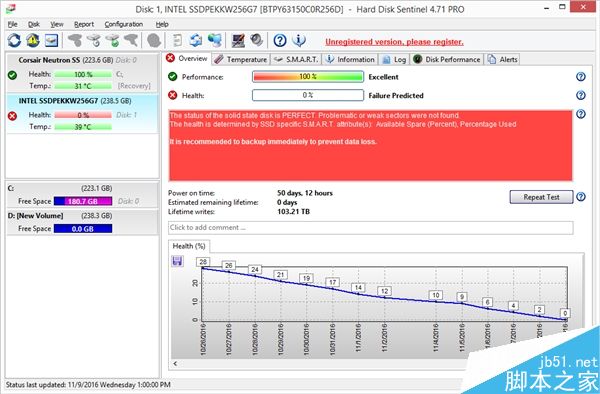Click the globe and computer network icon

(x=215, y=40)
